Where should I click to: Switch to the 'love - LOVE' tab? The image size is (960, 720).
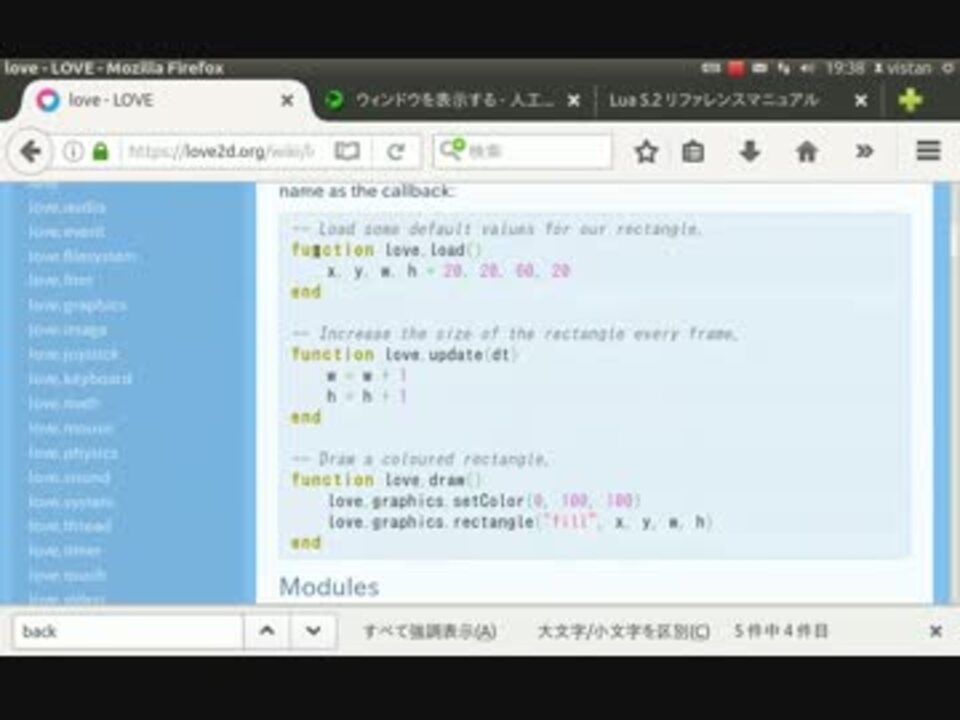(x=165, y=100)
